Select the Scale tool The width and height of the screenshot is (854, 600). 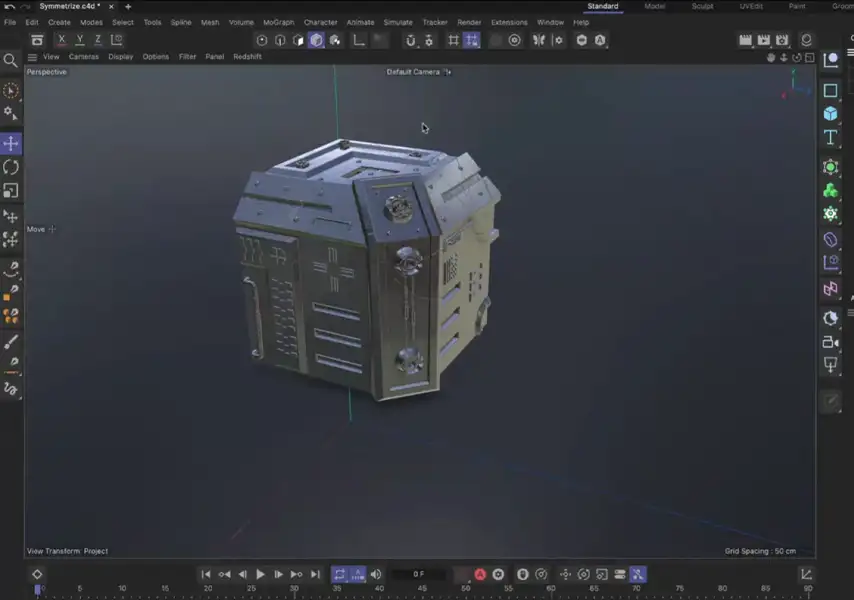click(x=11, y=191)
